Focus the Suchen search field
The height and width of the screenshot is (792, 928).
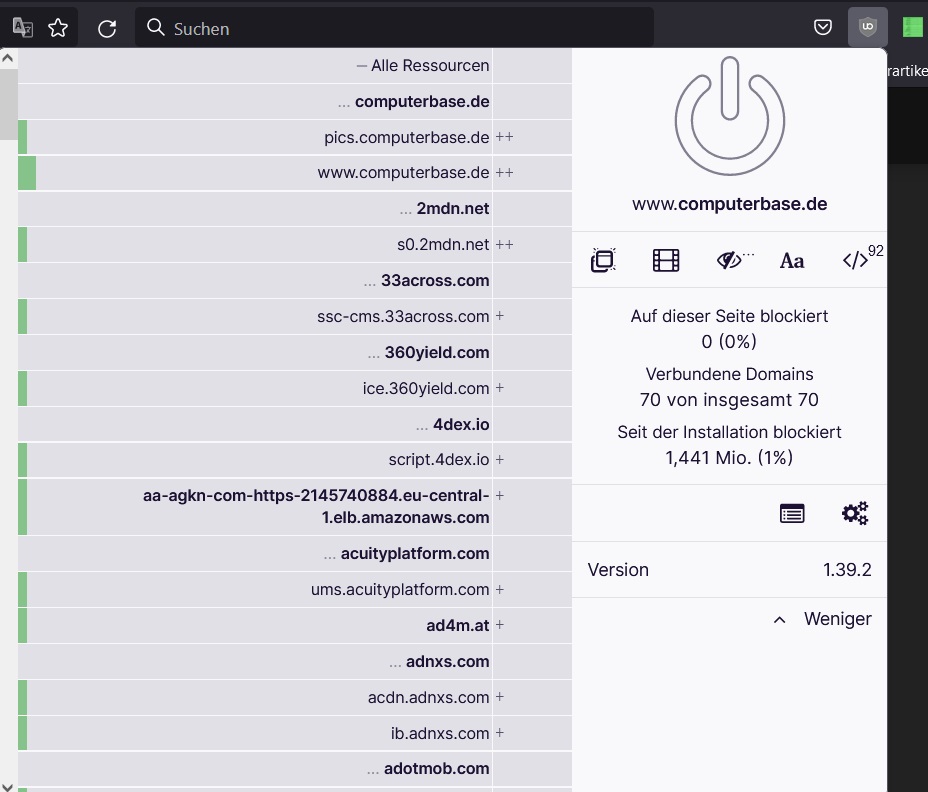(x=394, y=28)
